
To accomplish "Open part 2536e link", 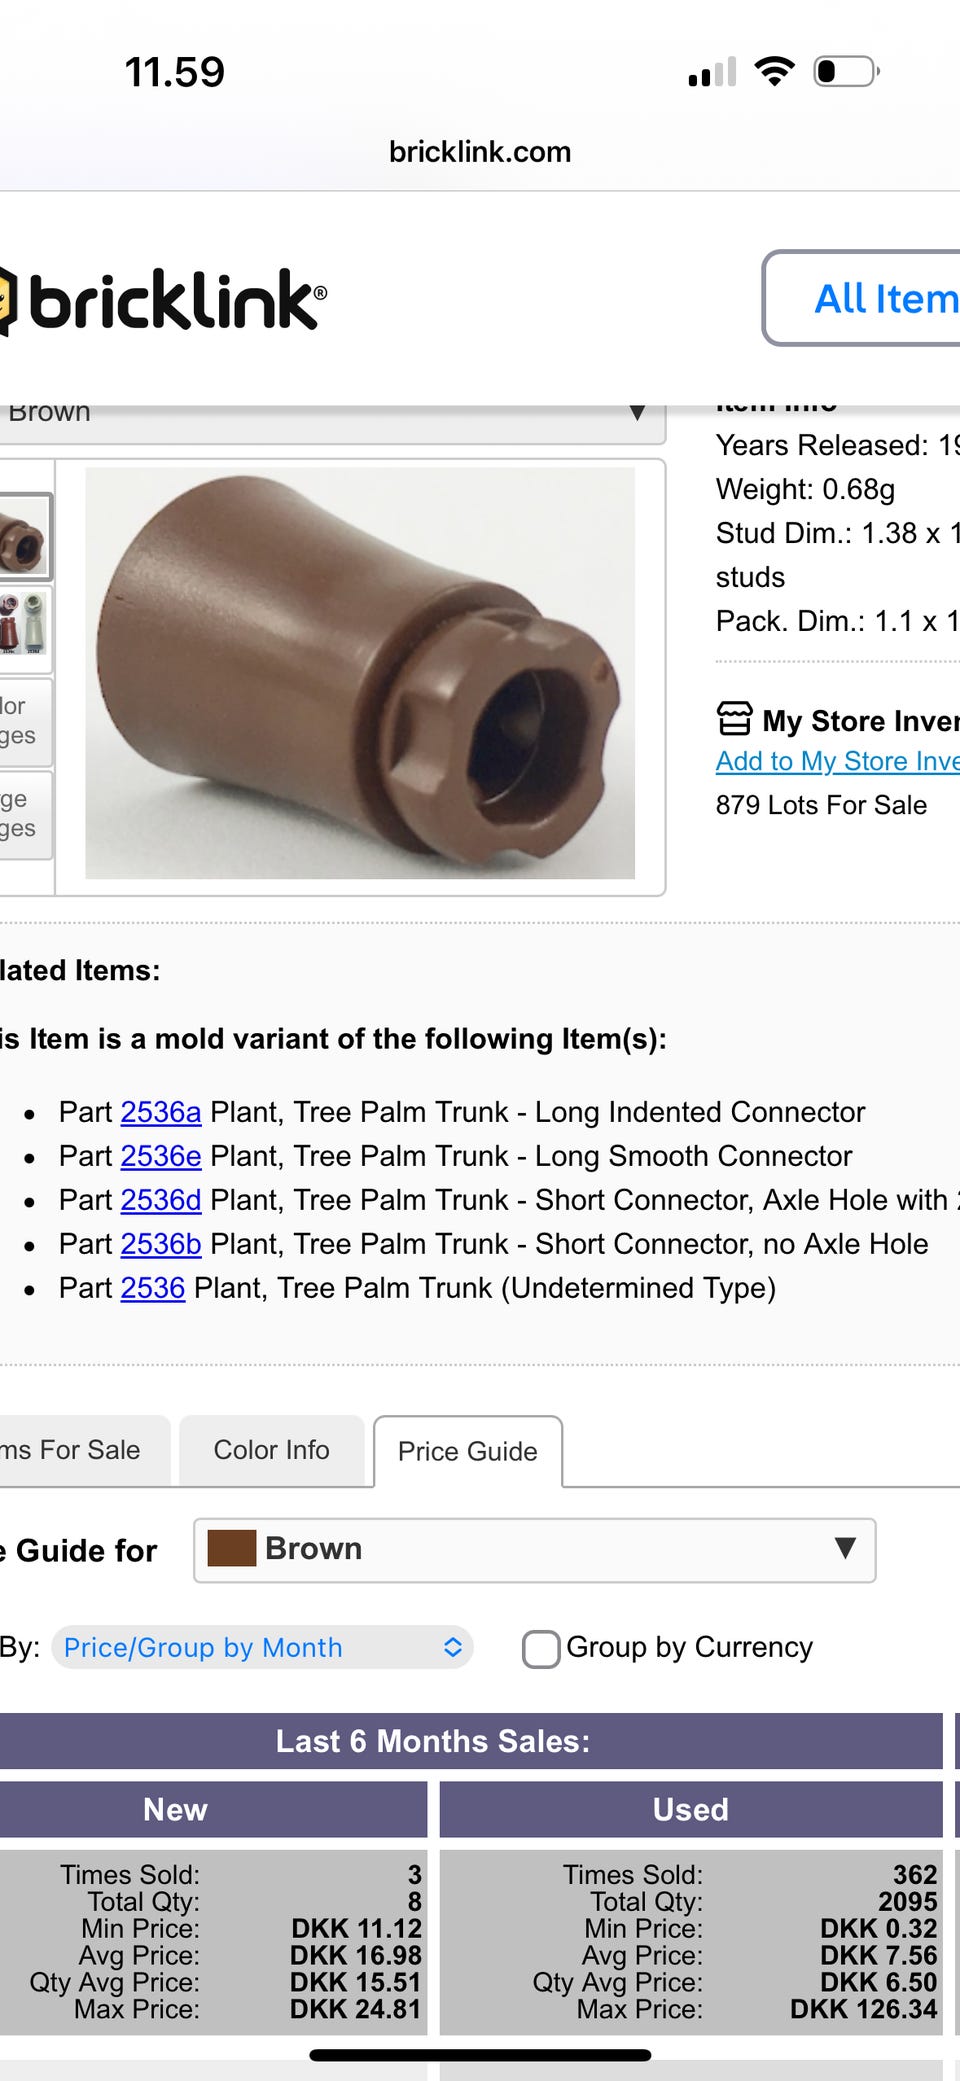I will click(x=160, y=1156).
